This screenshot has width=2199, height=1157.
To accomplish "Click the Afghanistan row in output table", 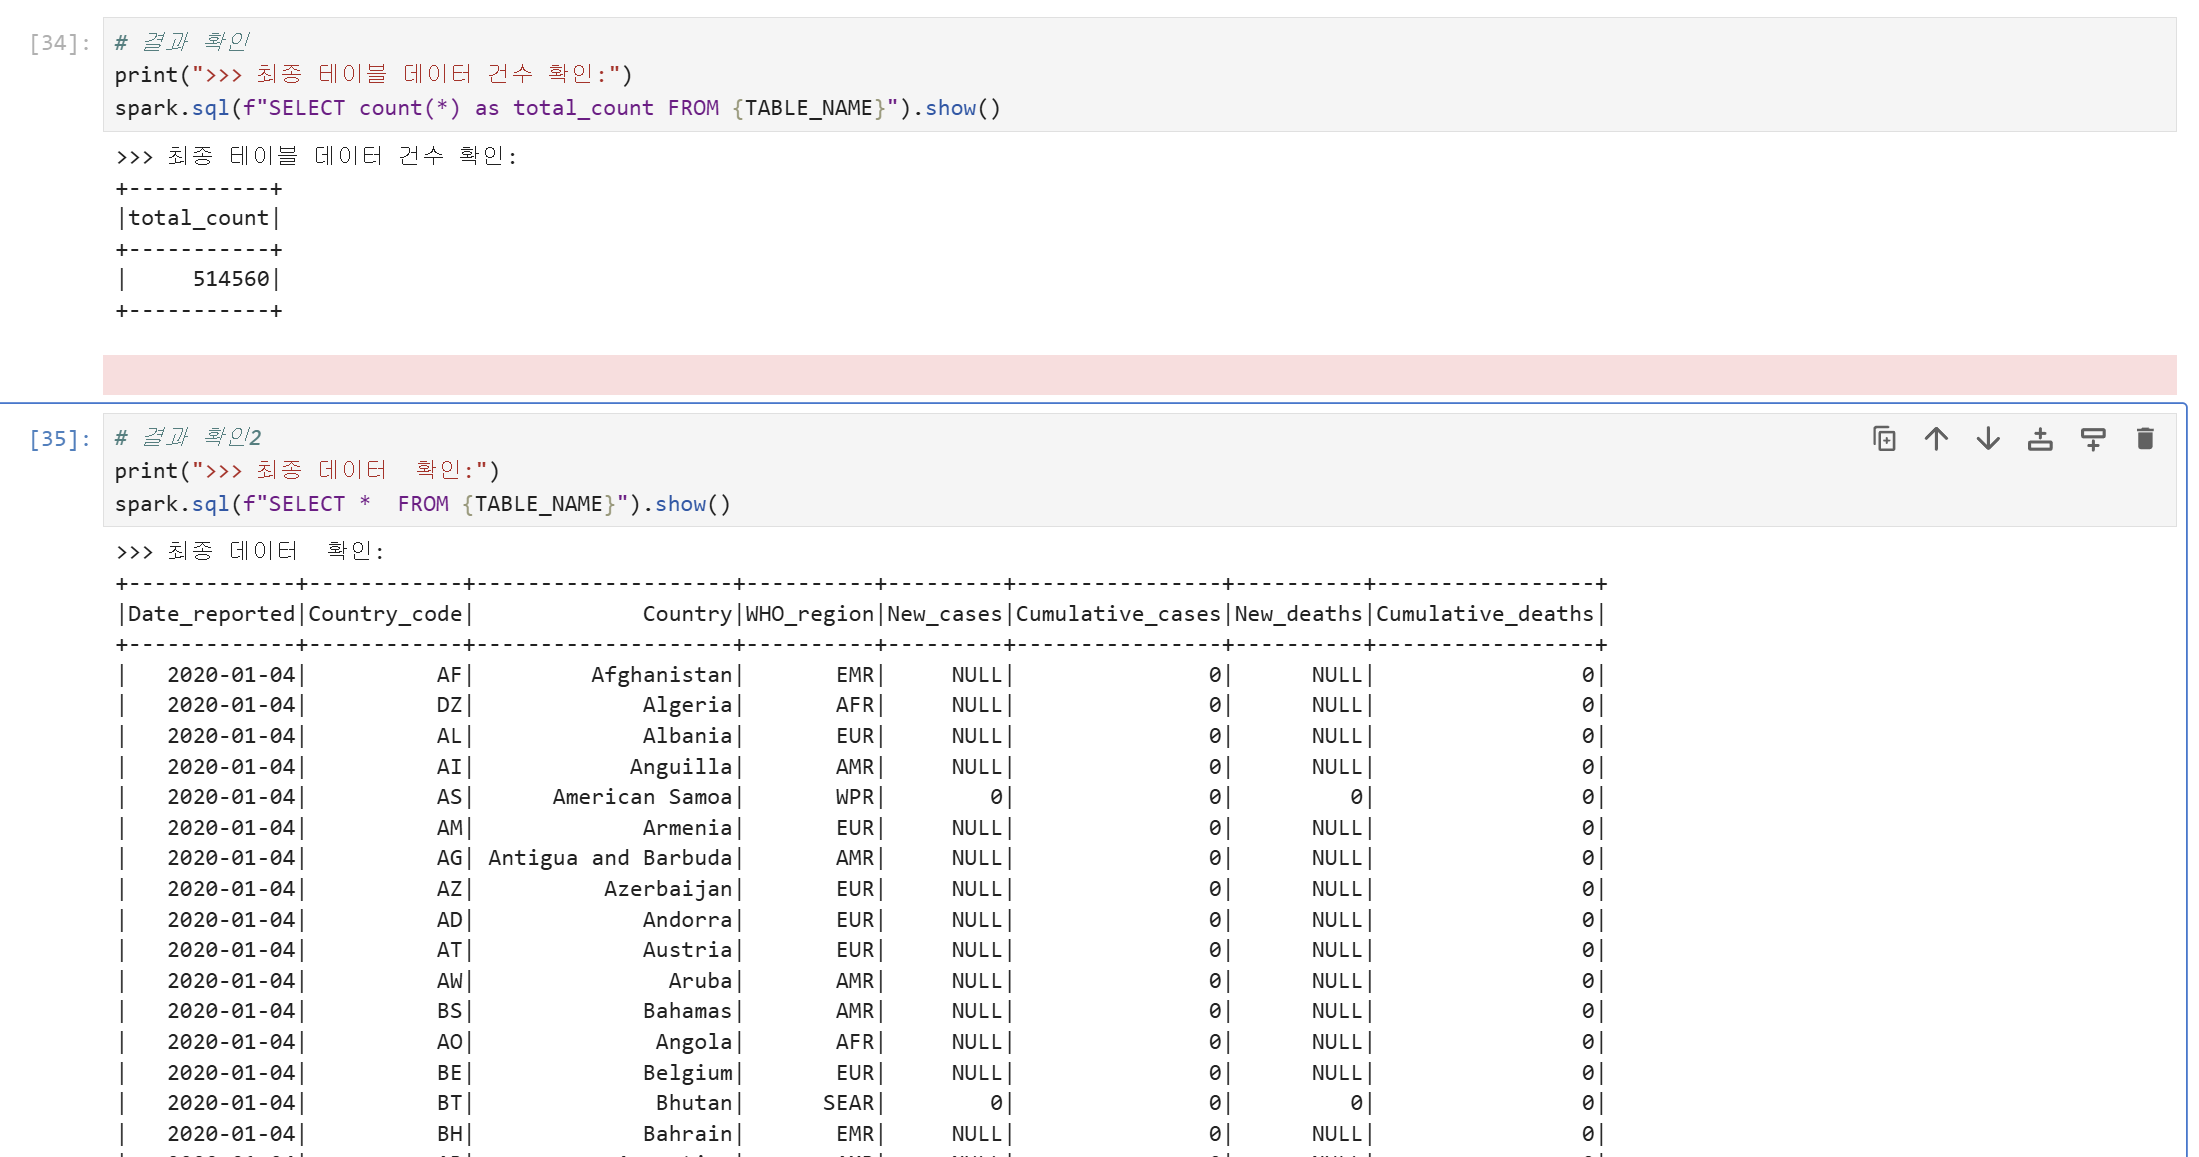I will (661, 675).
